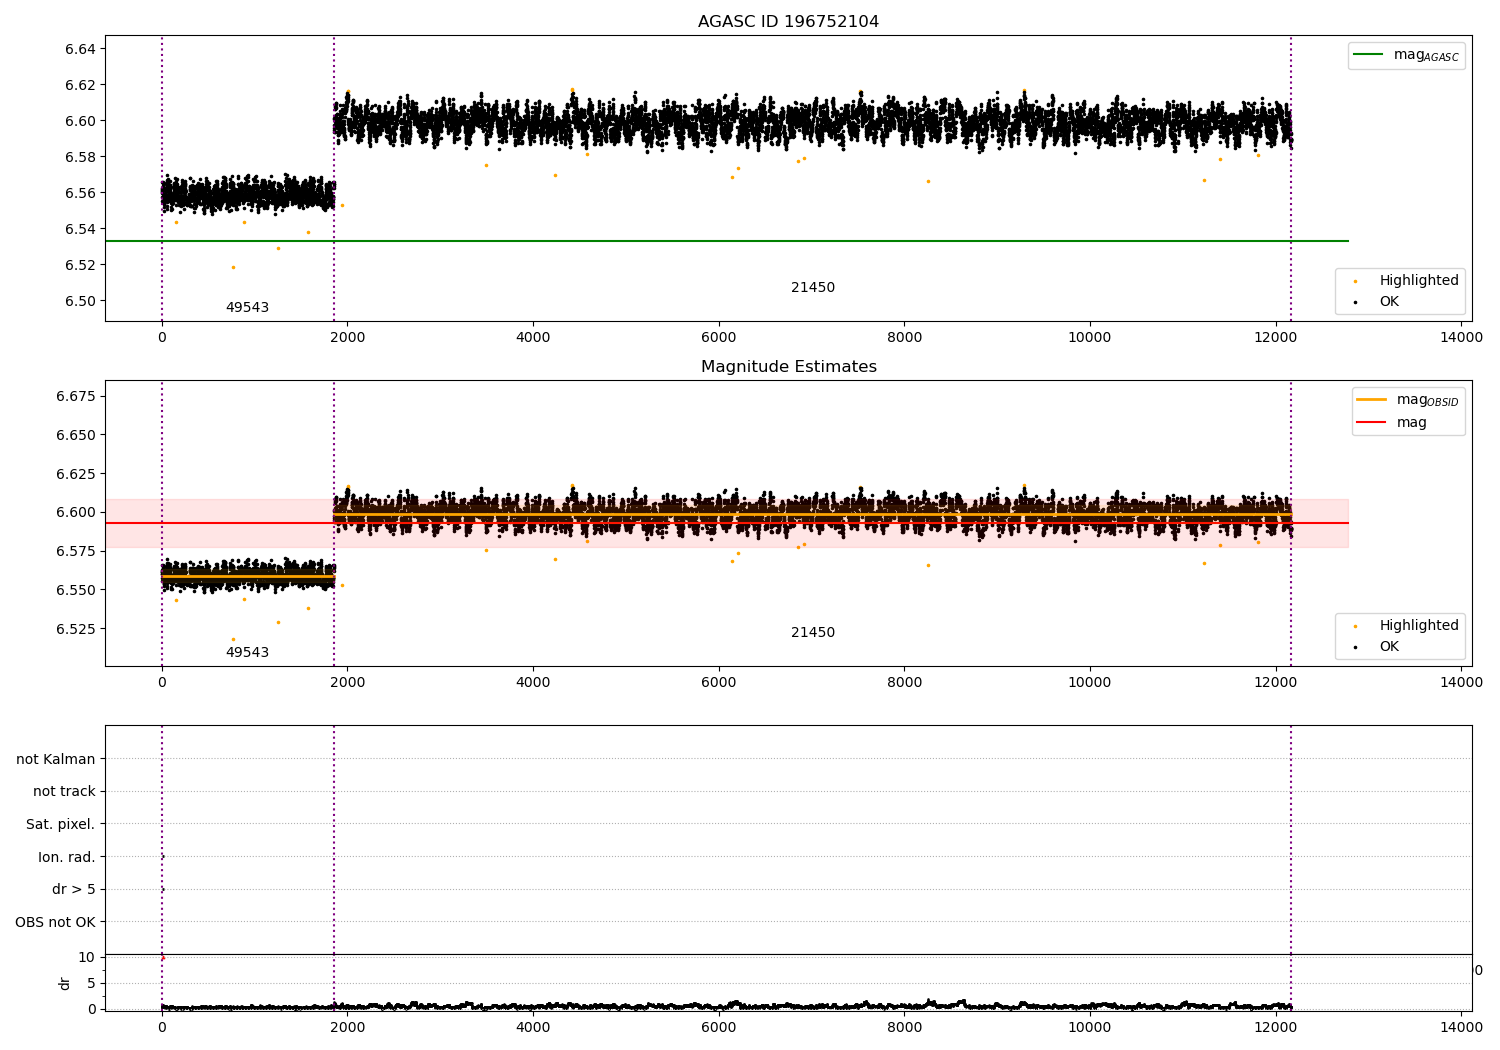Click obsid label 49543 in Magnitude Estimates panel

click(x=247, y=653)
